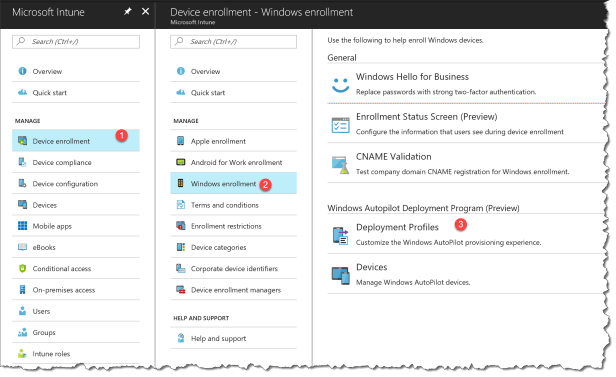Viewport: 616px width, 377px height.
Task: Click the Intune roles icon
Action: click(x=22, y=353)
